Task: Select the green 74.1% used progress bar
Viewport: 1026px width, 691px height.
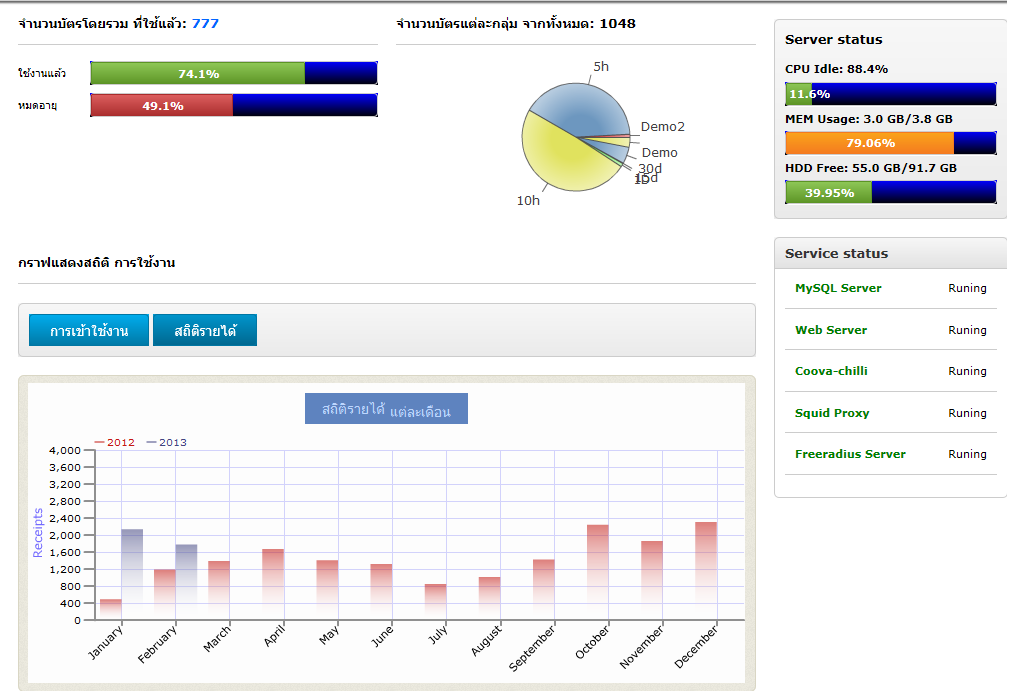Action: click(198, 73)
